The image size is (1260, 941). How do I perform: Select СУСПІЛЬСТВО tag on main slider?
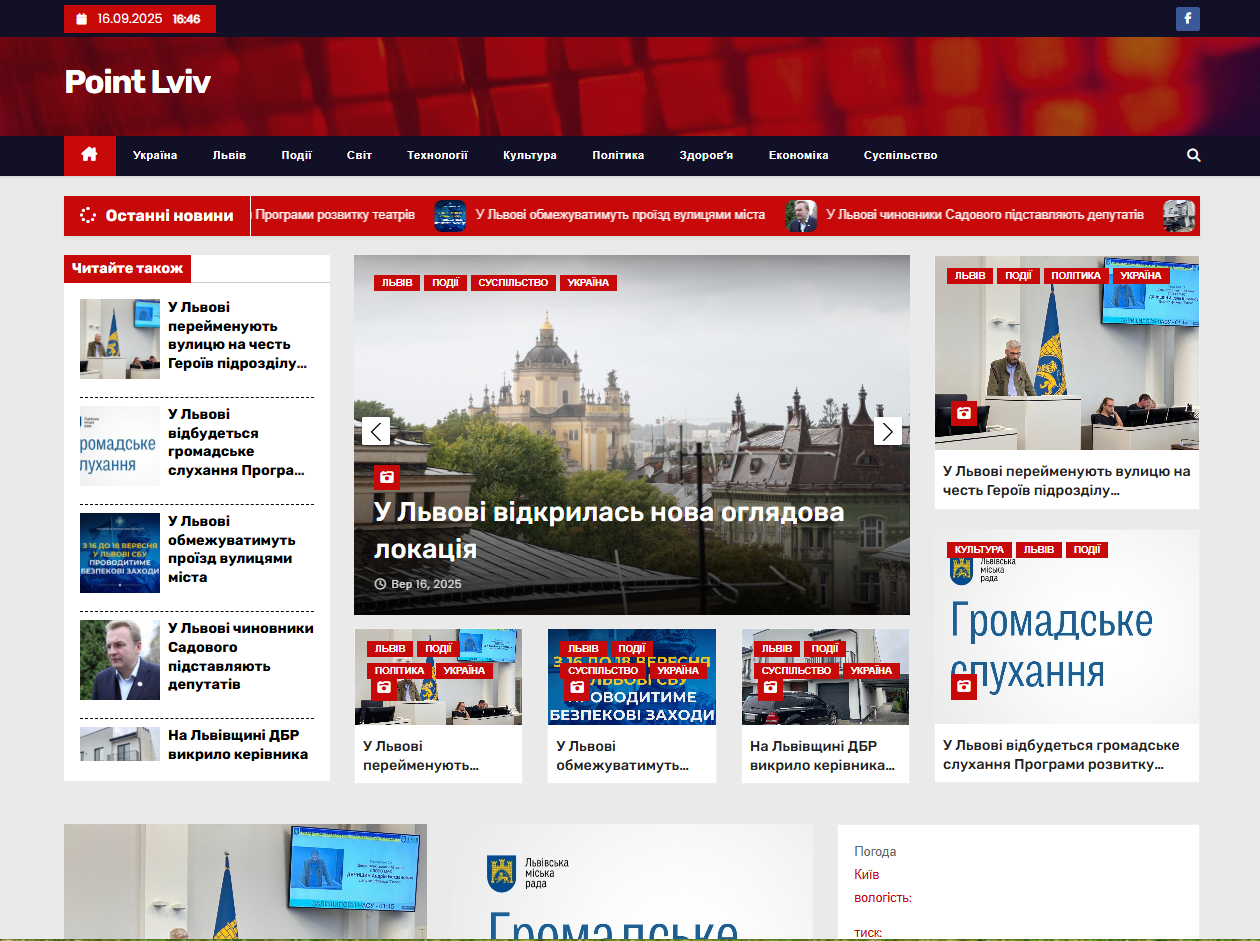click(x=514, y=283)
